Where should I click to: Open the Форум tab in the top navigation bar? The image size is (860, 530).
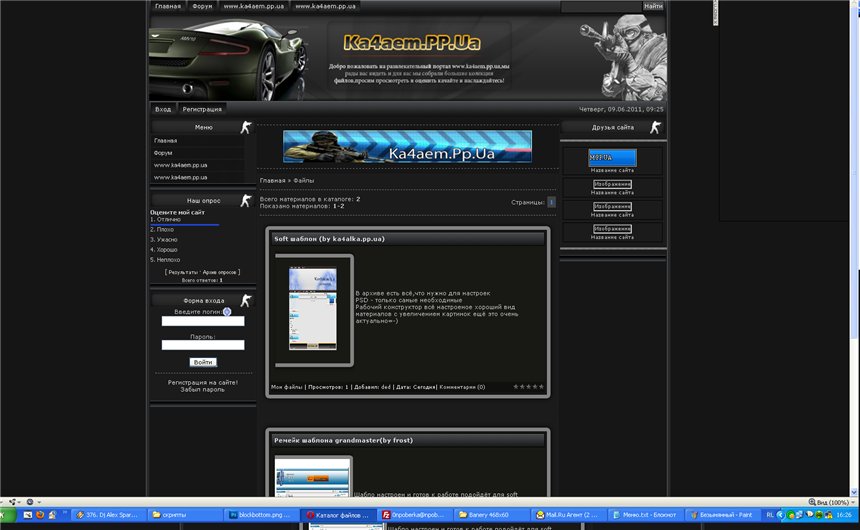[x=202, y=6]
